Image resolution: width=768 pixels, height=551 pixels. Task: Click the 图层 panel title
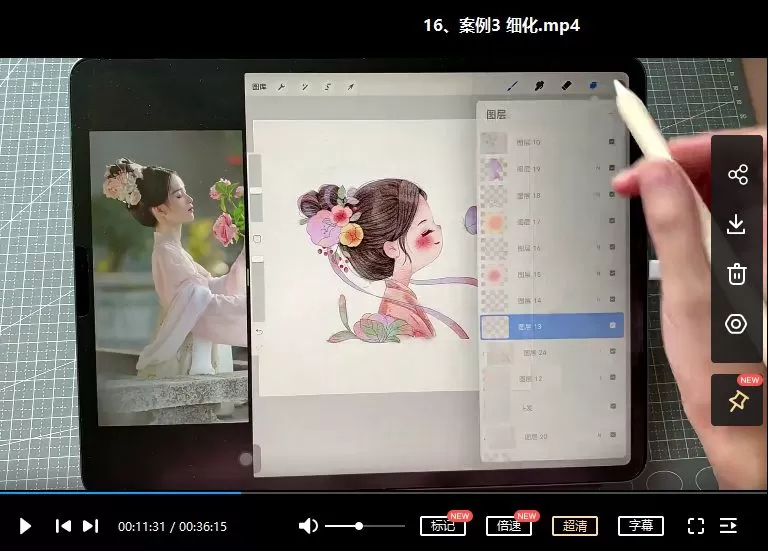click(496, 115)
